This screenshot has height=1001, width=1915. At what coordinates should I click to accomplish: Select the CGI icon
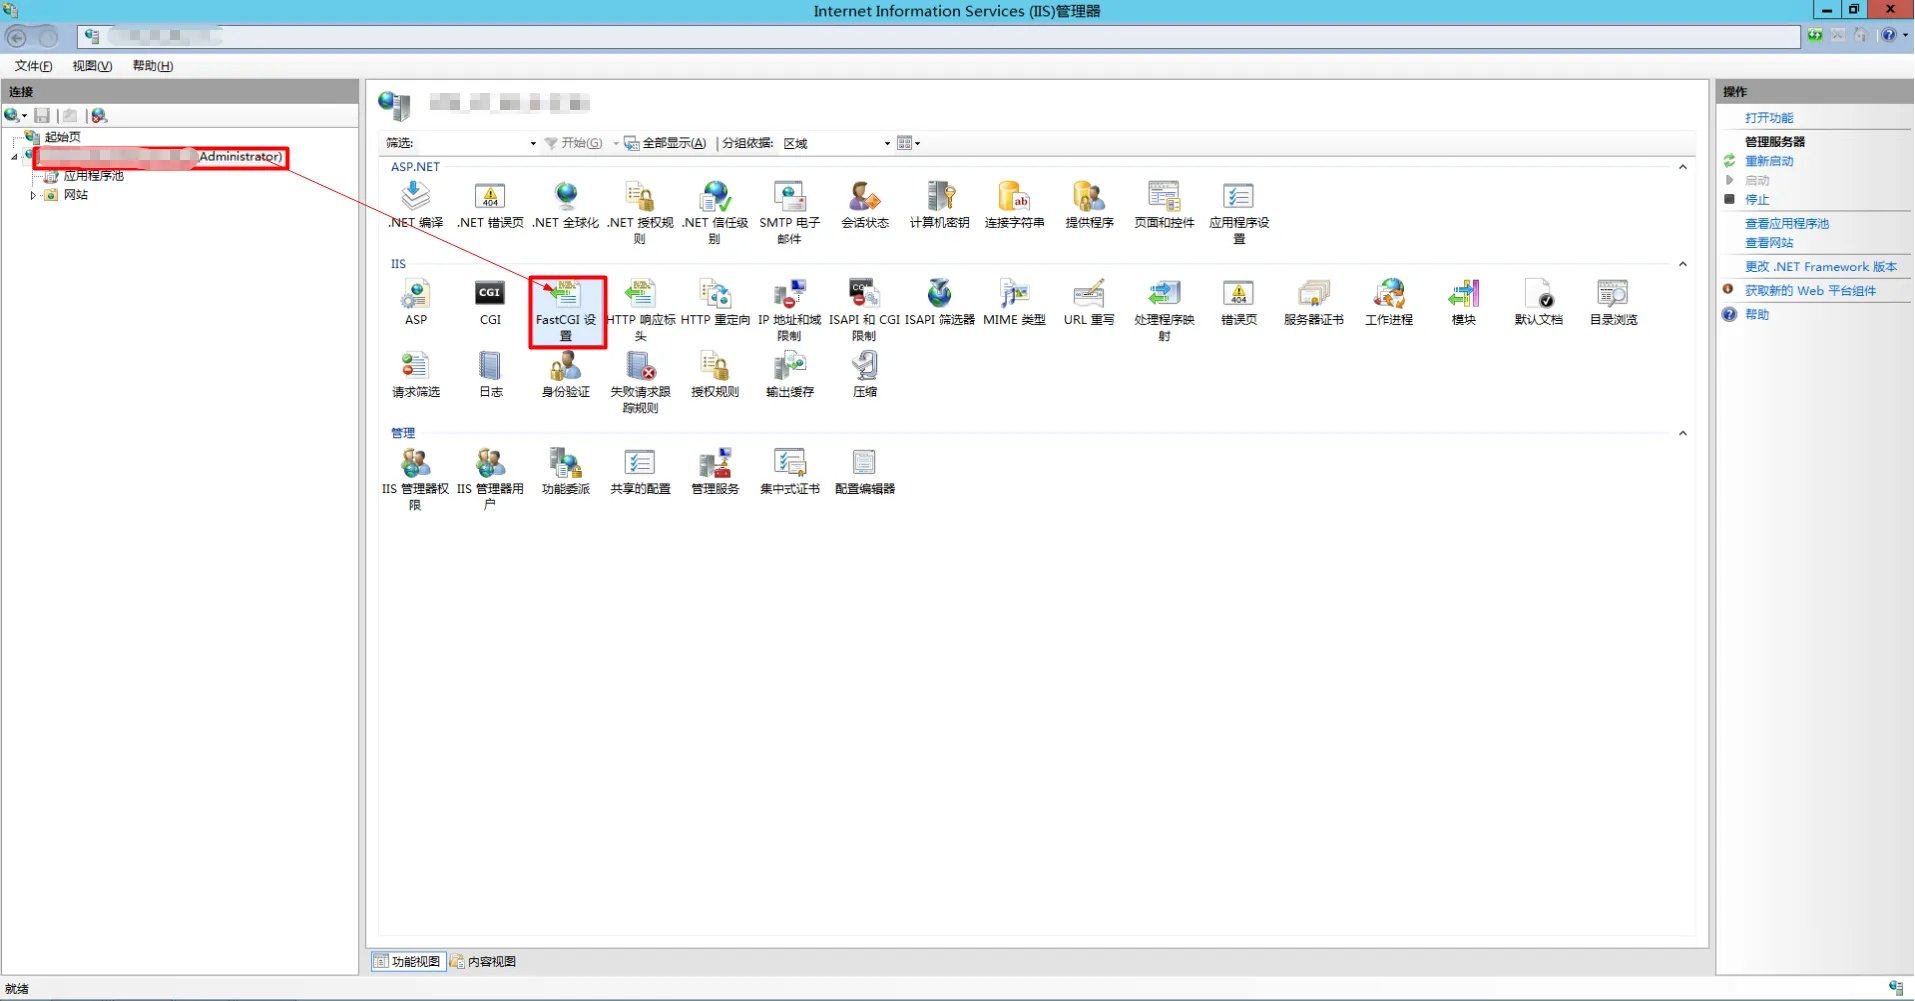coord(490,302)
